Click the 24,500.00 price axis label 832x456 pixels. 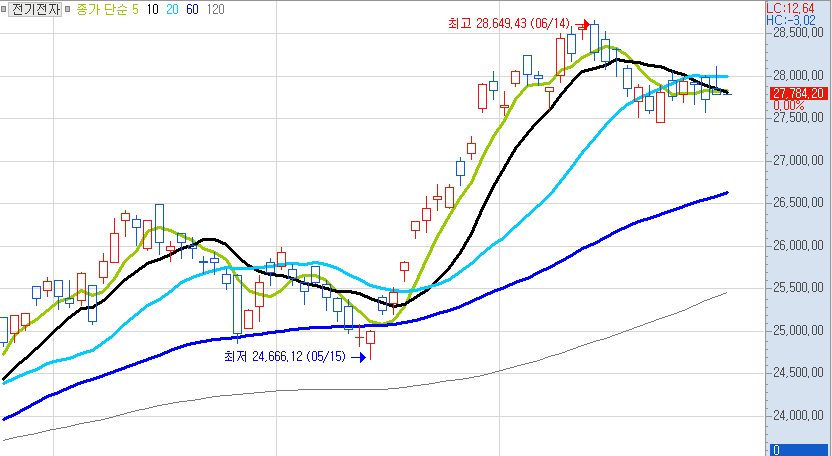click(x=799, y=373)
